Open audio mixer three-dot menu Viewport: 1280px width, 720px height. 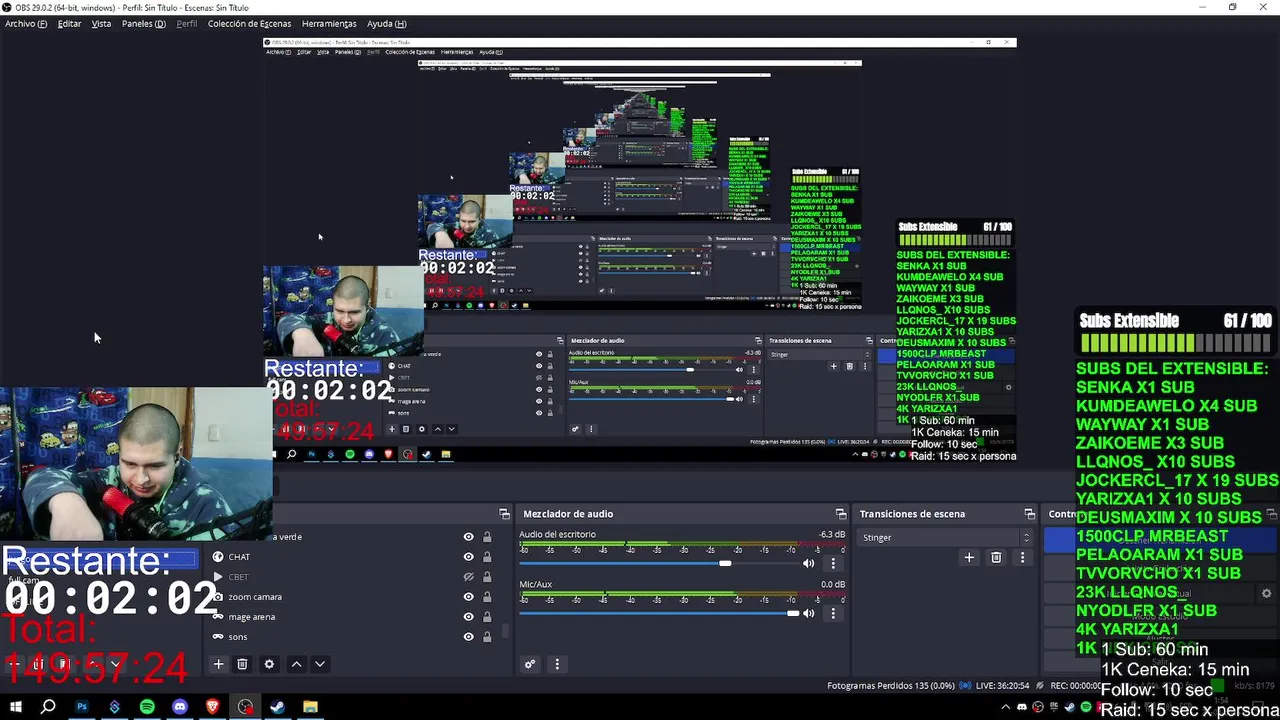(557, 664)
